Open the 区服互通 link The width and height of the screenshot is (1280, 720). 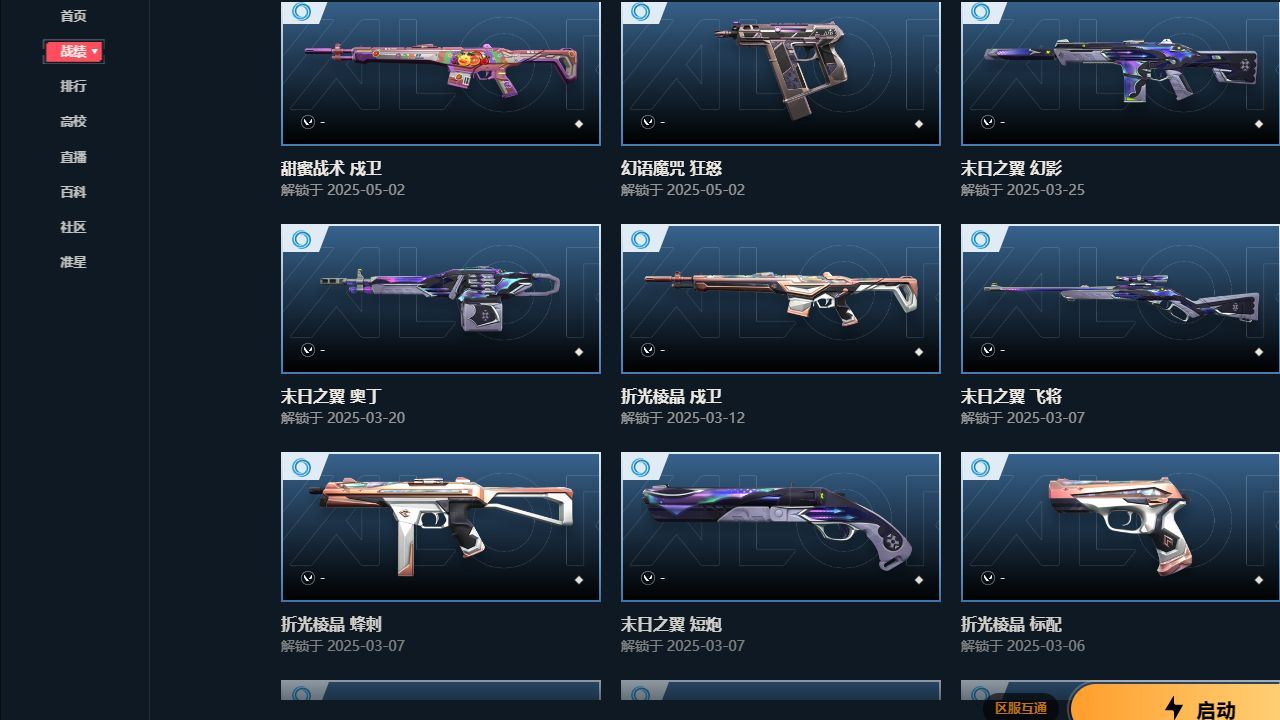coord(1020,708)
